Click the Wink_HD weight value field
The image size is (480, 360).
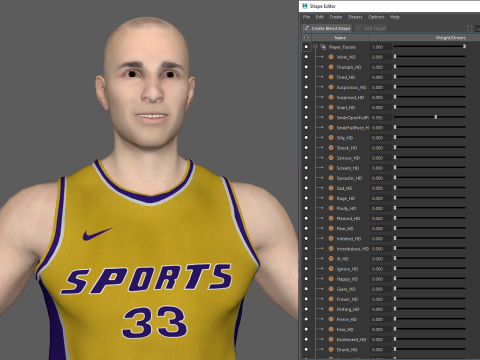[x=380, y=57]
